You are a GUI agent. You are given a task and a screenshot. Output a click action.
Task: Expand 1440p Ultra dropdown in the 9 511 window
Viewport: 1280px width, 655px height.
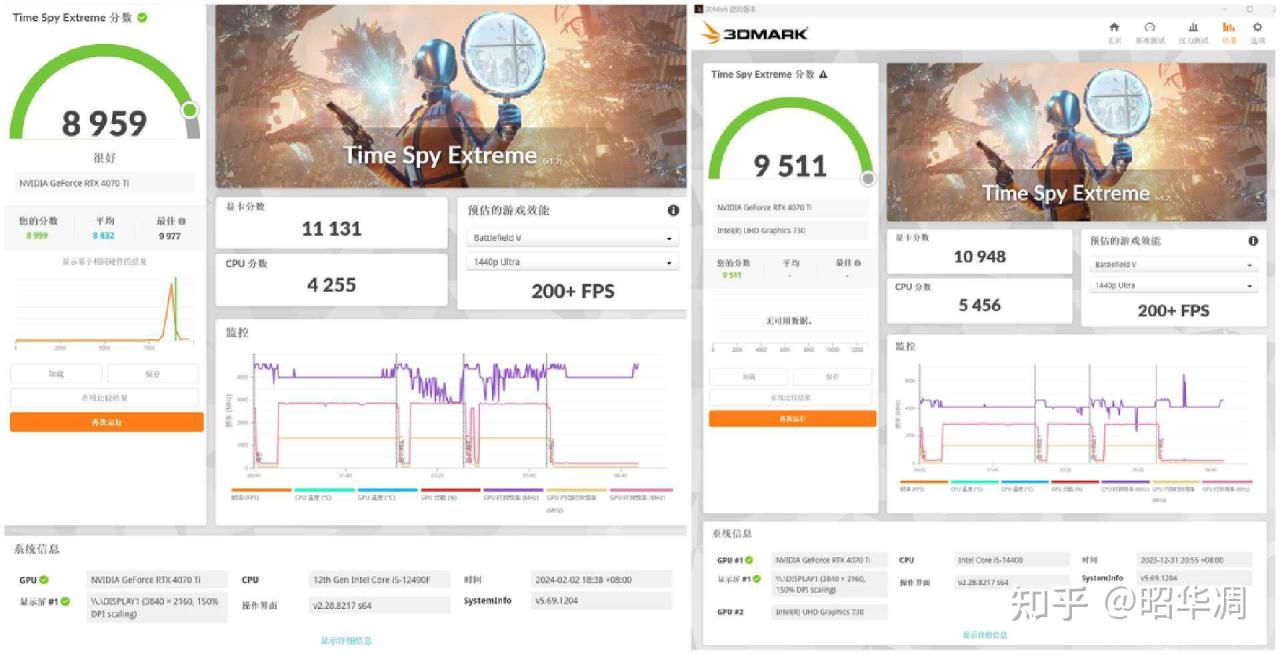[x=1173, y=286]
